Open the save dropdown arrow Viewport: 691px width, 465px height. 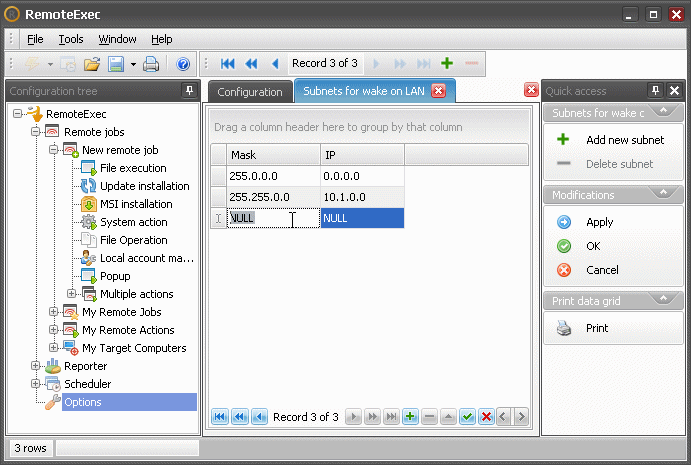pyautogui.click(x=133, y=64)
